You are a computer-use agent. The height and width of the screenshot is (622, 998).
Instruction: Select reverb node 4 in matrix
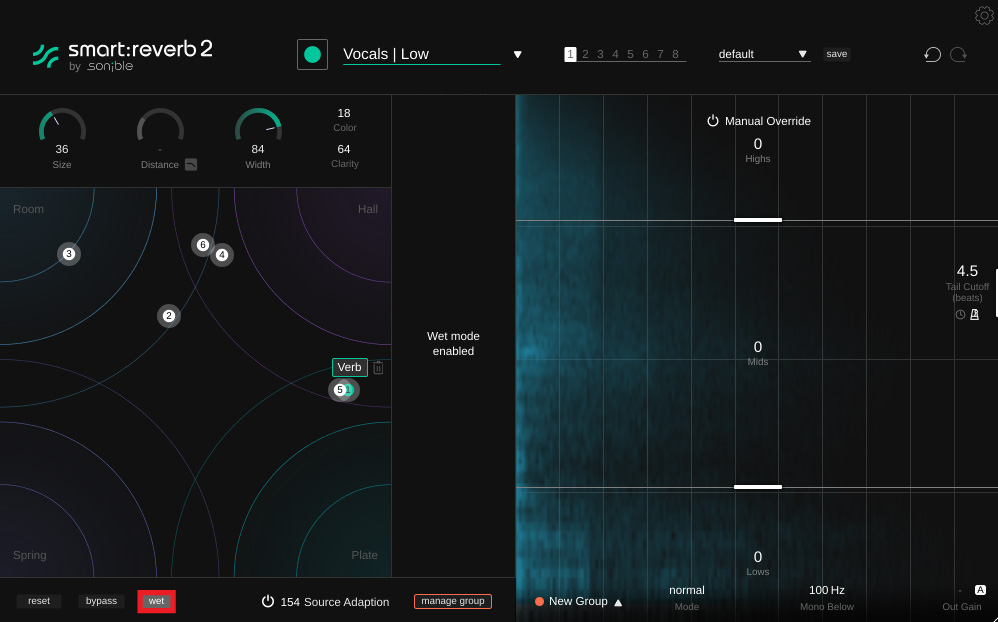coord(222,255)
